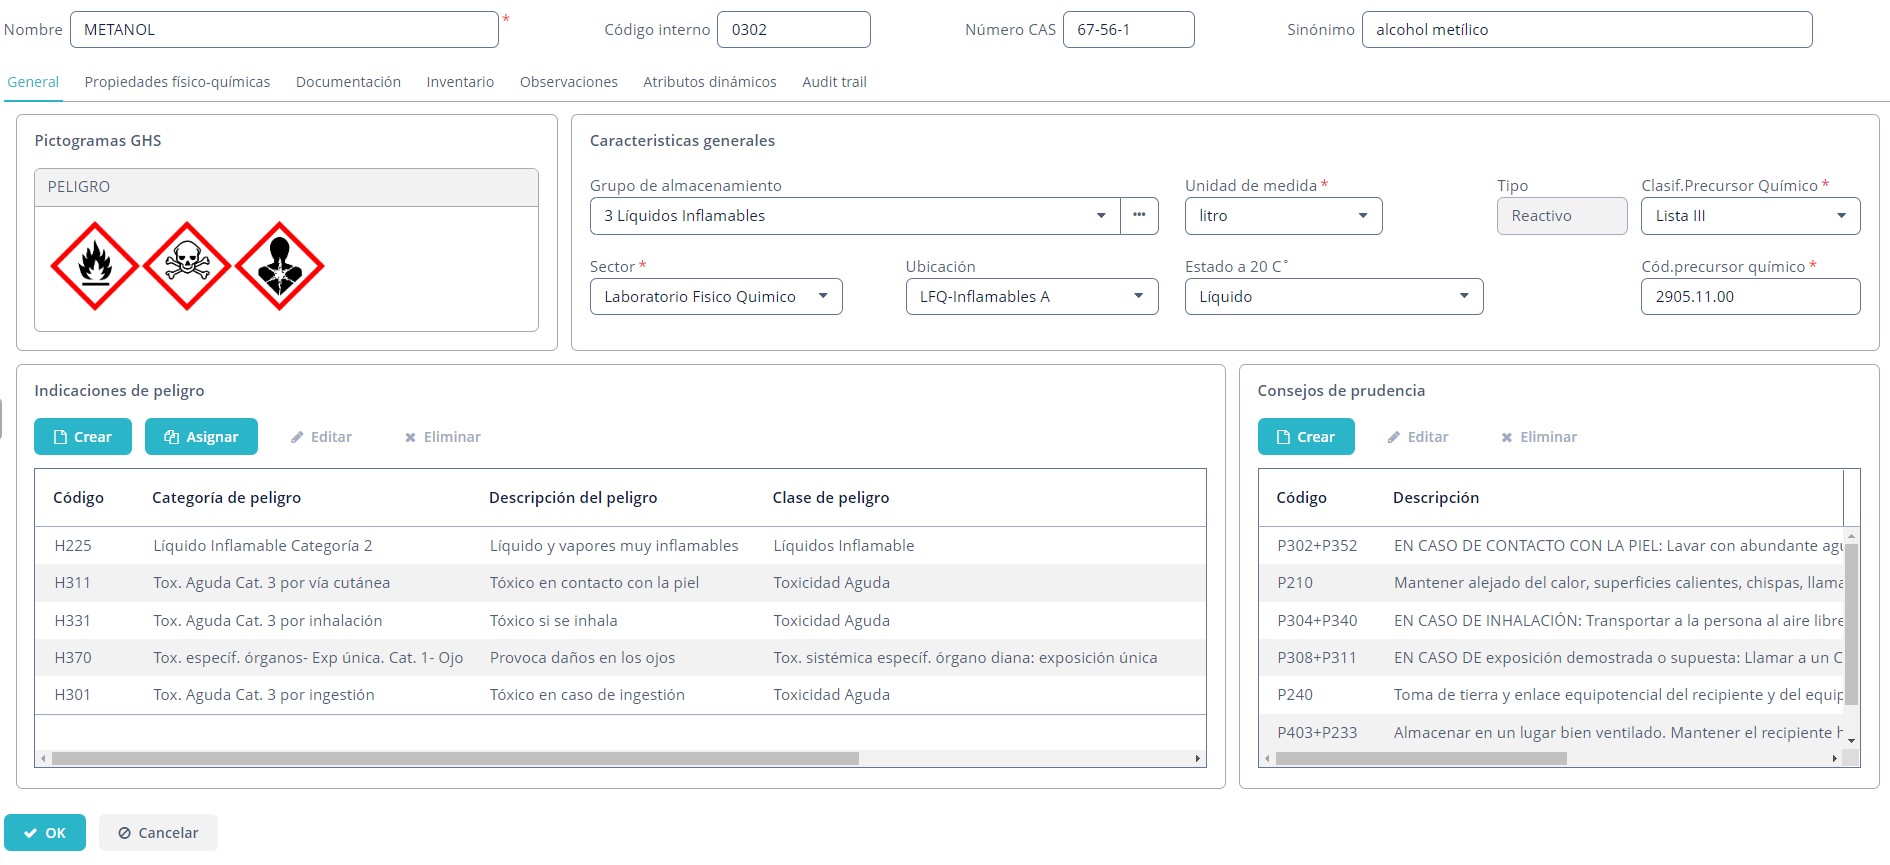Click Eliminar in Consejos de prudencia
Image resolution: width=1890 pixels, height=865 pixels.
(x=1539, y=437)
